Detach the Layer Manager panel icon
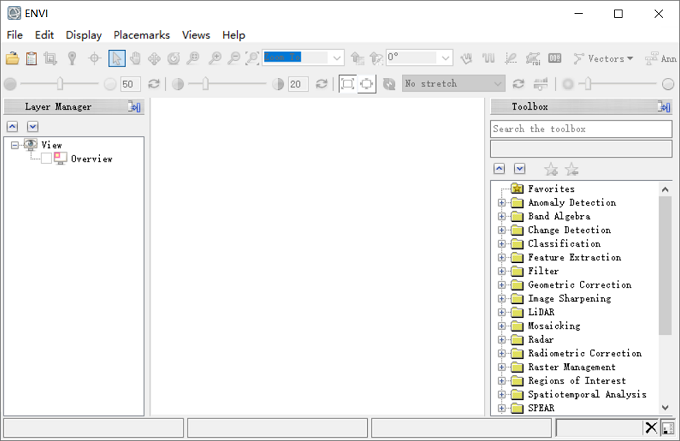The width and height of the screenshot is (680, 441). (134, 107)
